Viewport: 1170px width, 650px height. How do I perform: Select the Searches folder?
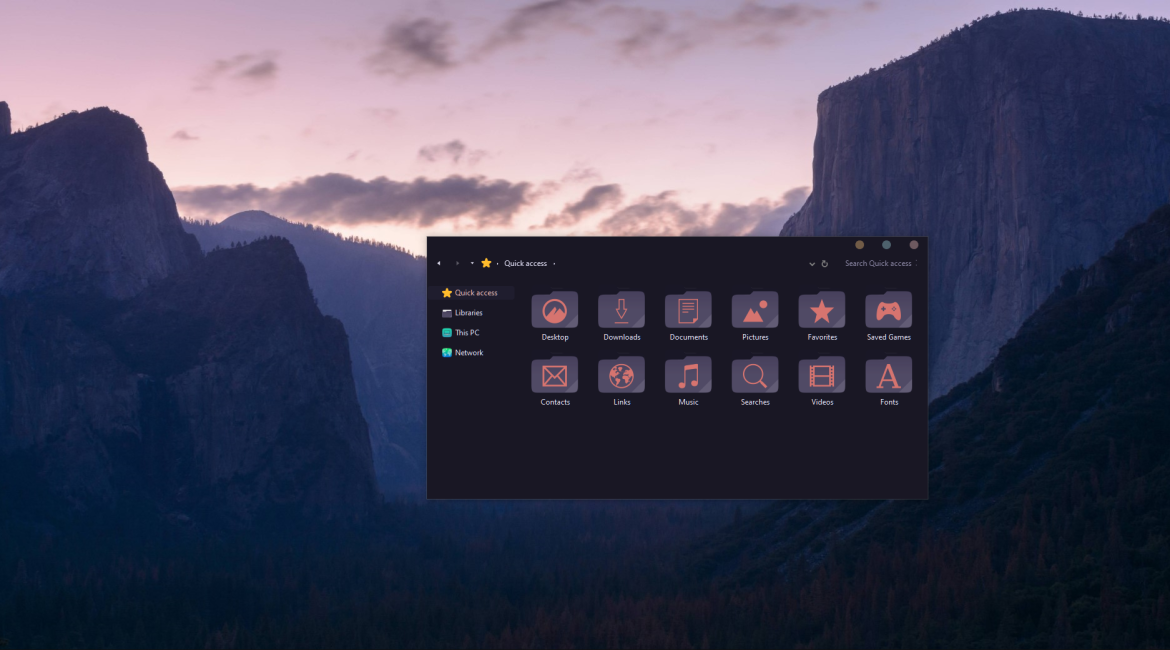pos(755,376)
